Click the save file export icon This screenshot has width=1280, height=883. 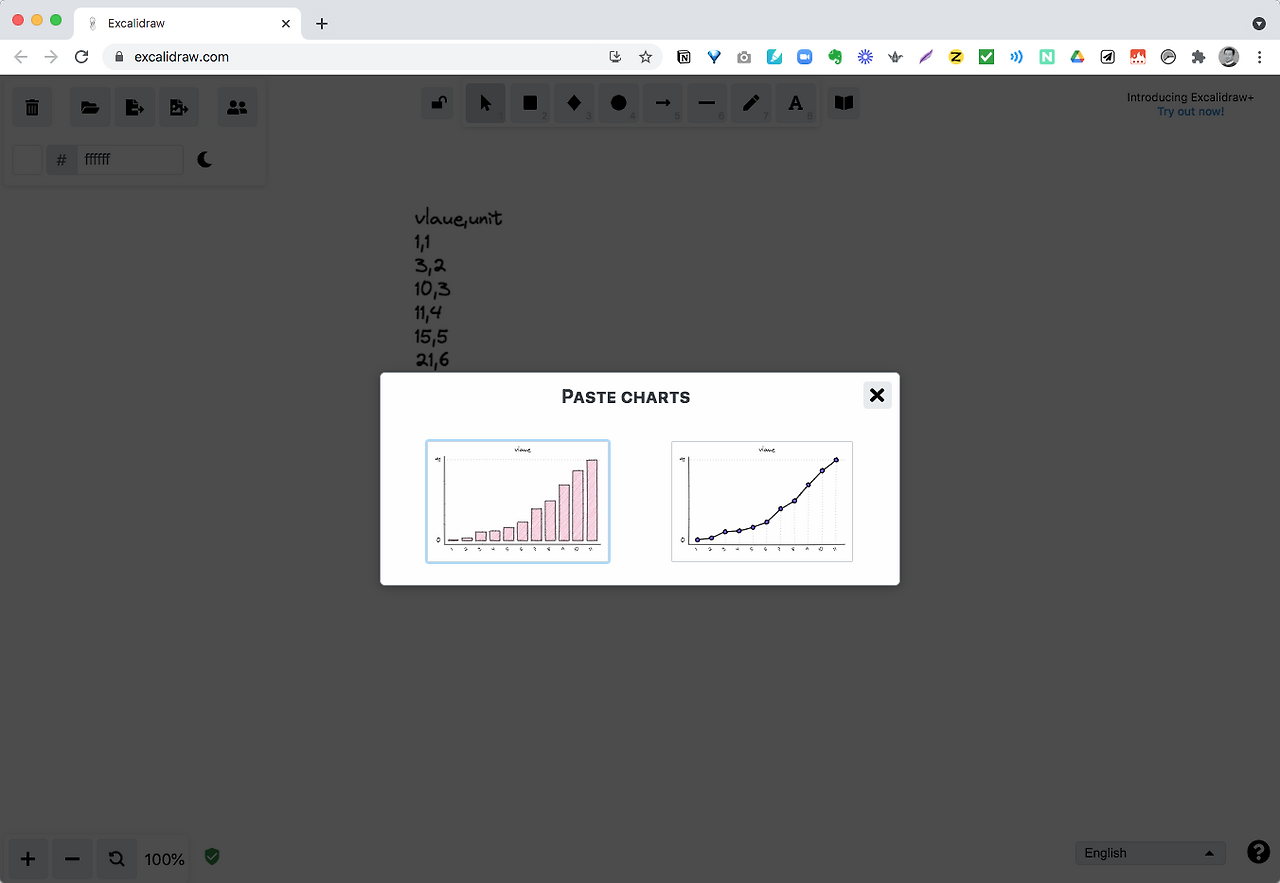(134, 107)
